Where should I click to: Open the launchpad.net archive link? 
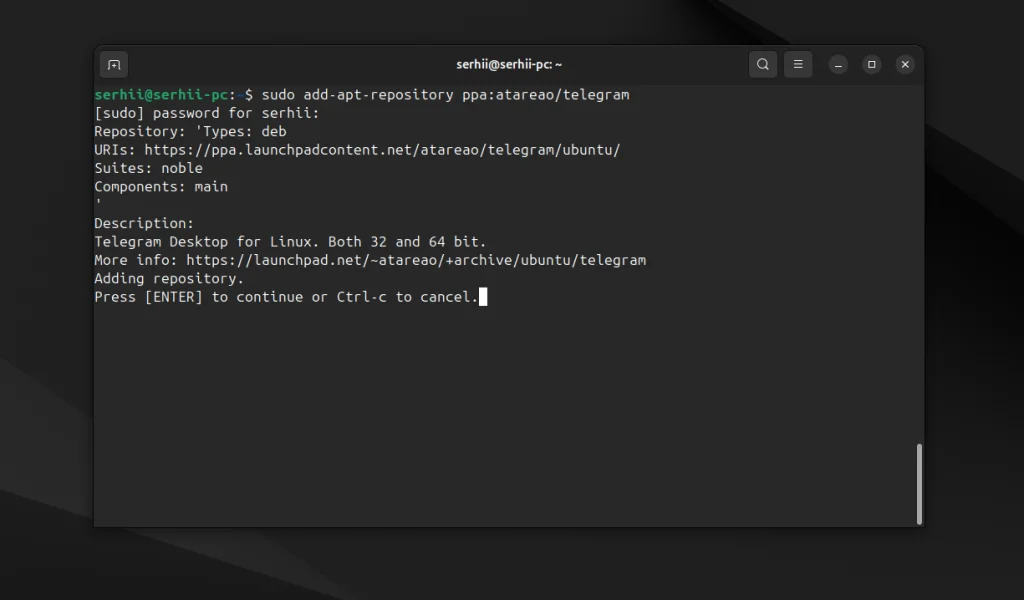click(x=416, y=260)
